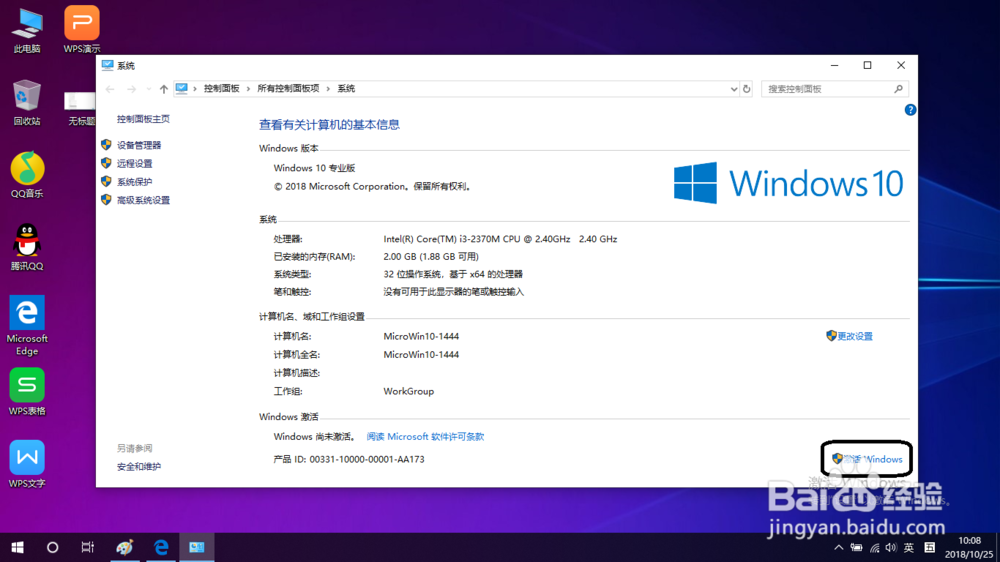The image size is (1000, 562).
Task: Select the Windows 10 专业版 text
Action: tap(314, 168)
